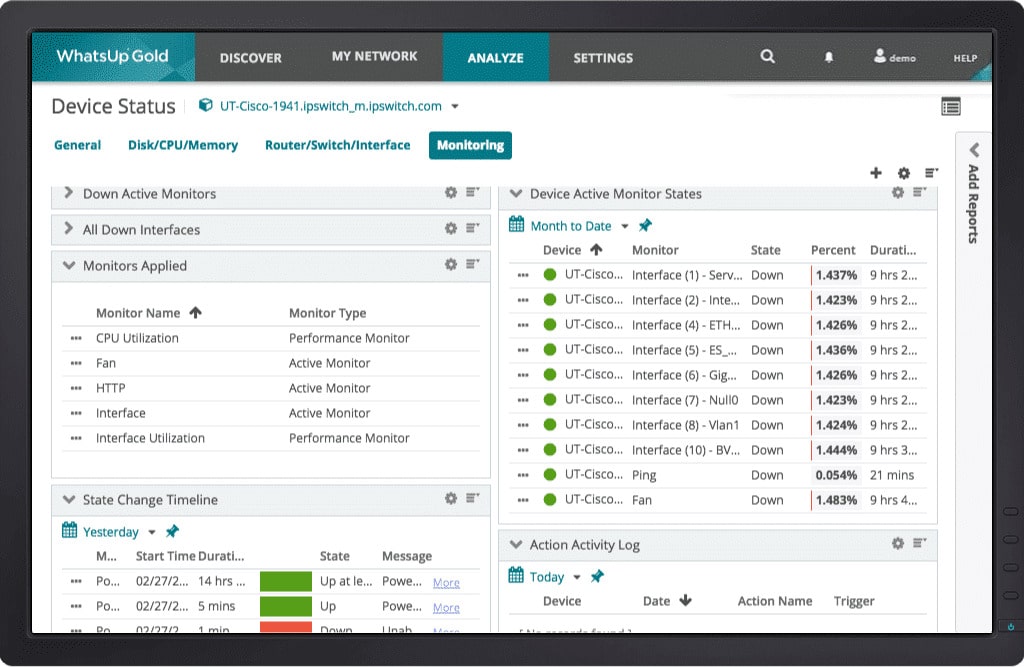Collapse the Monitors Applied panel
1024x667 pixels.
click(x=67, y=265)
